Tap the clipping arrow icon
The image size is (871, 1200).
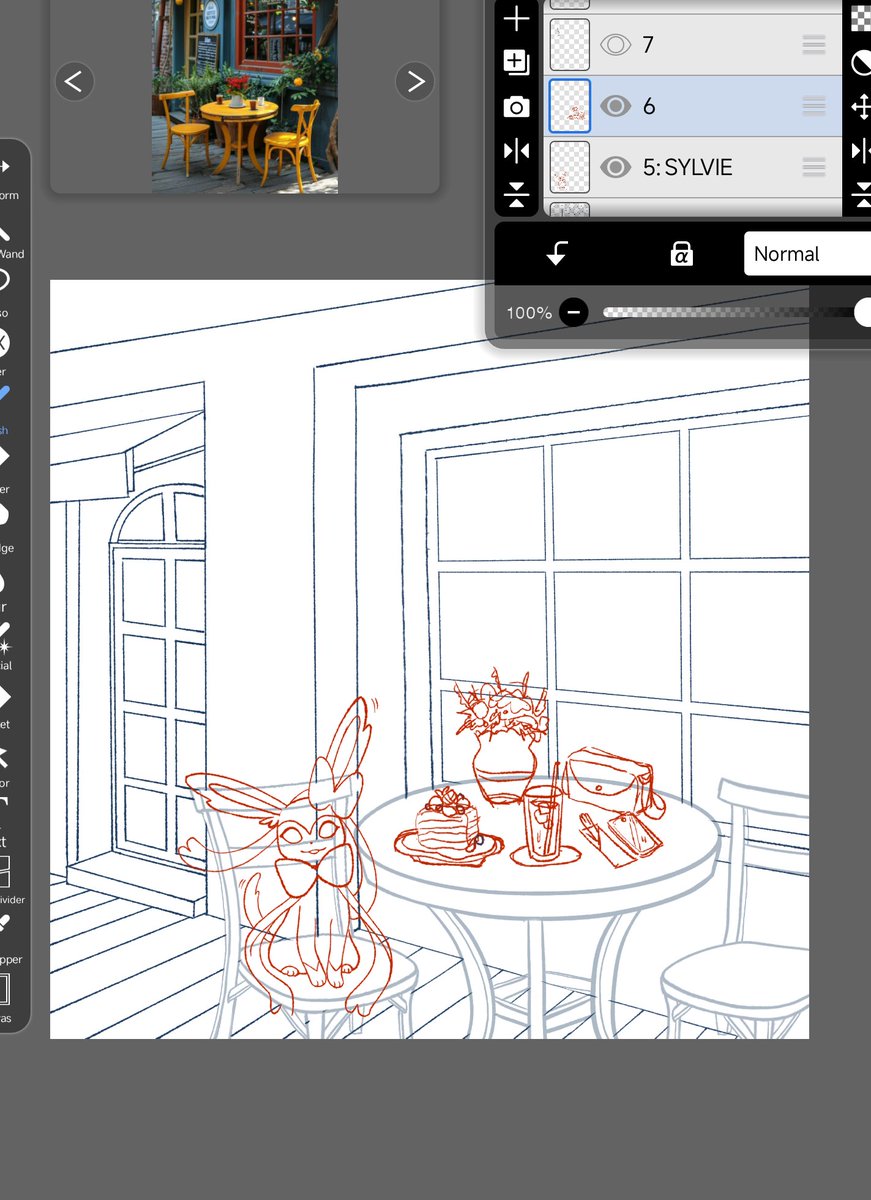point(557,254)
